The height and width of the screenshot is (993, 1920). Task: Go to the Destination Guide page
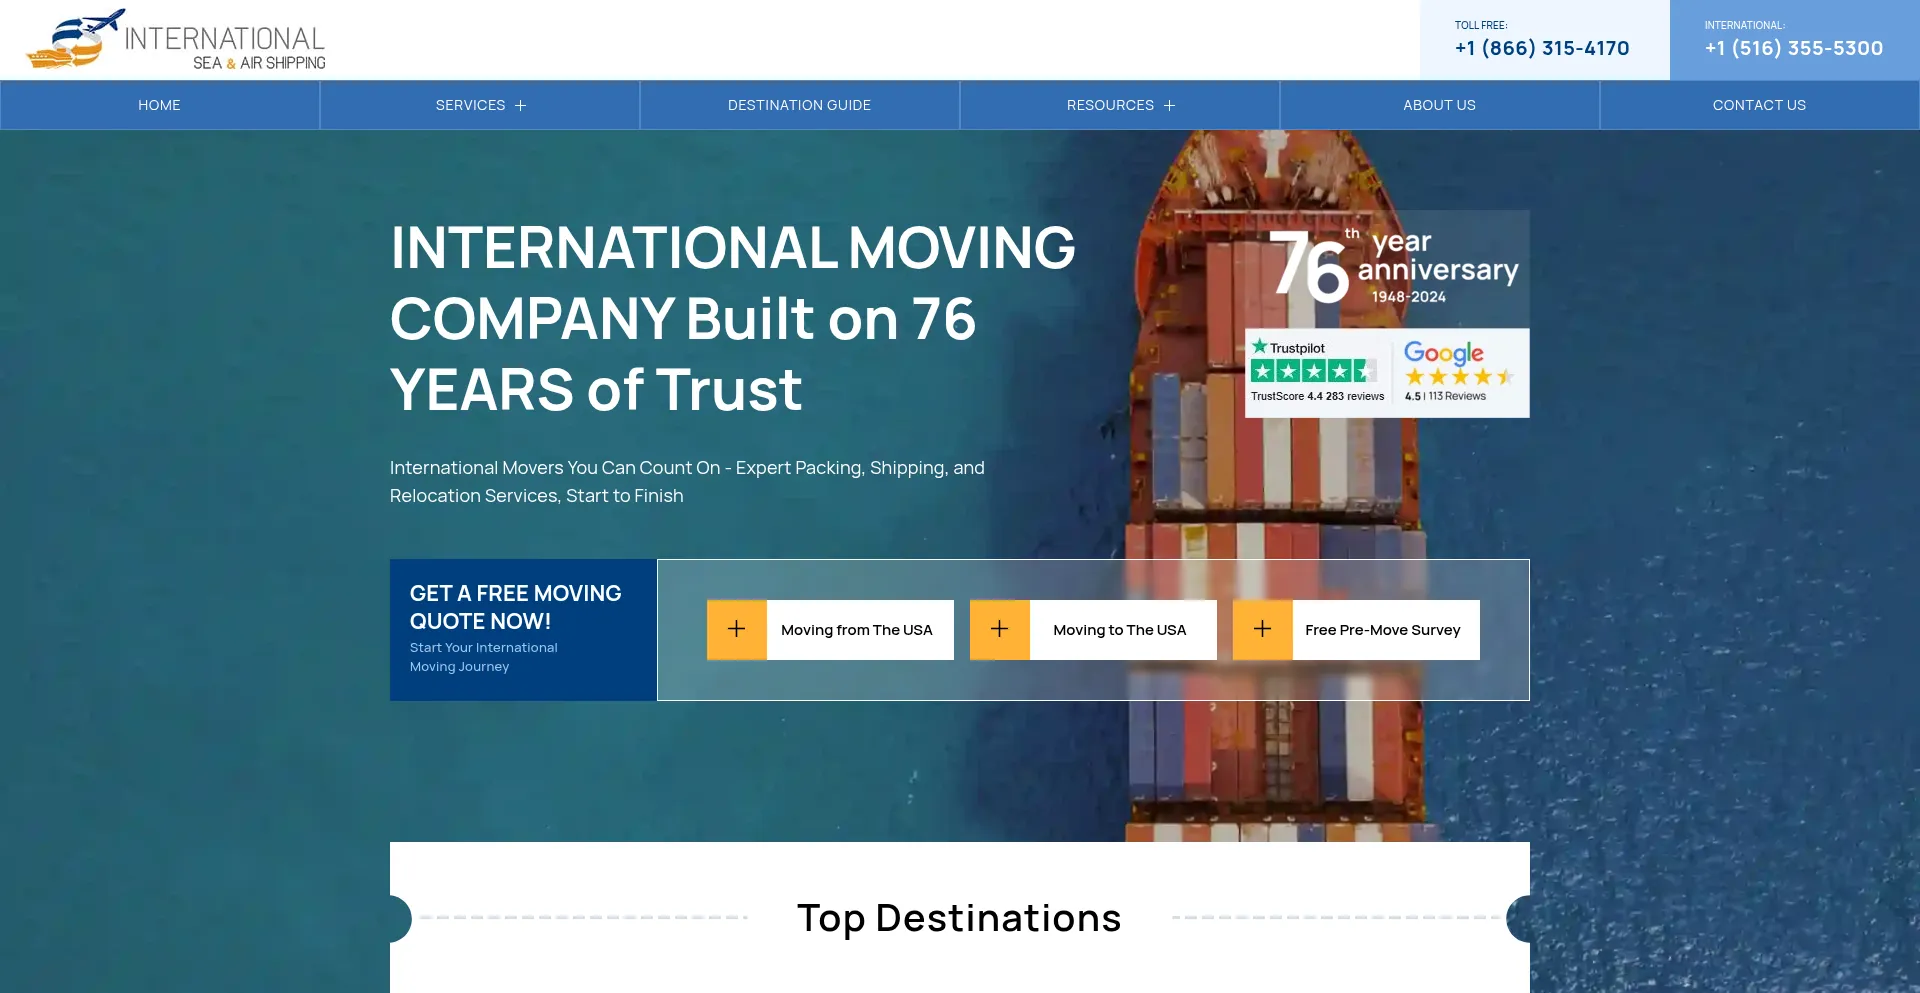(x=799, y=105)
